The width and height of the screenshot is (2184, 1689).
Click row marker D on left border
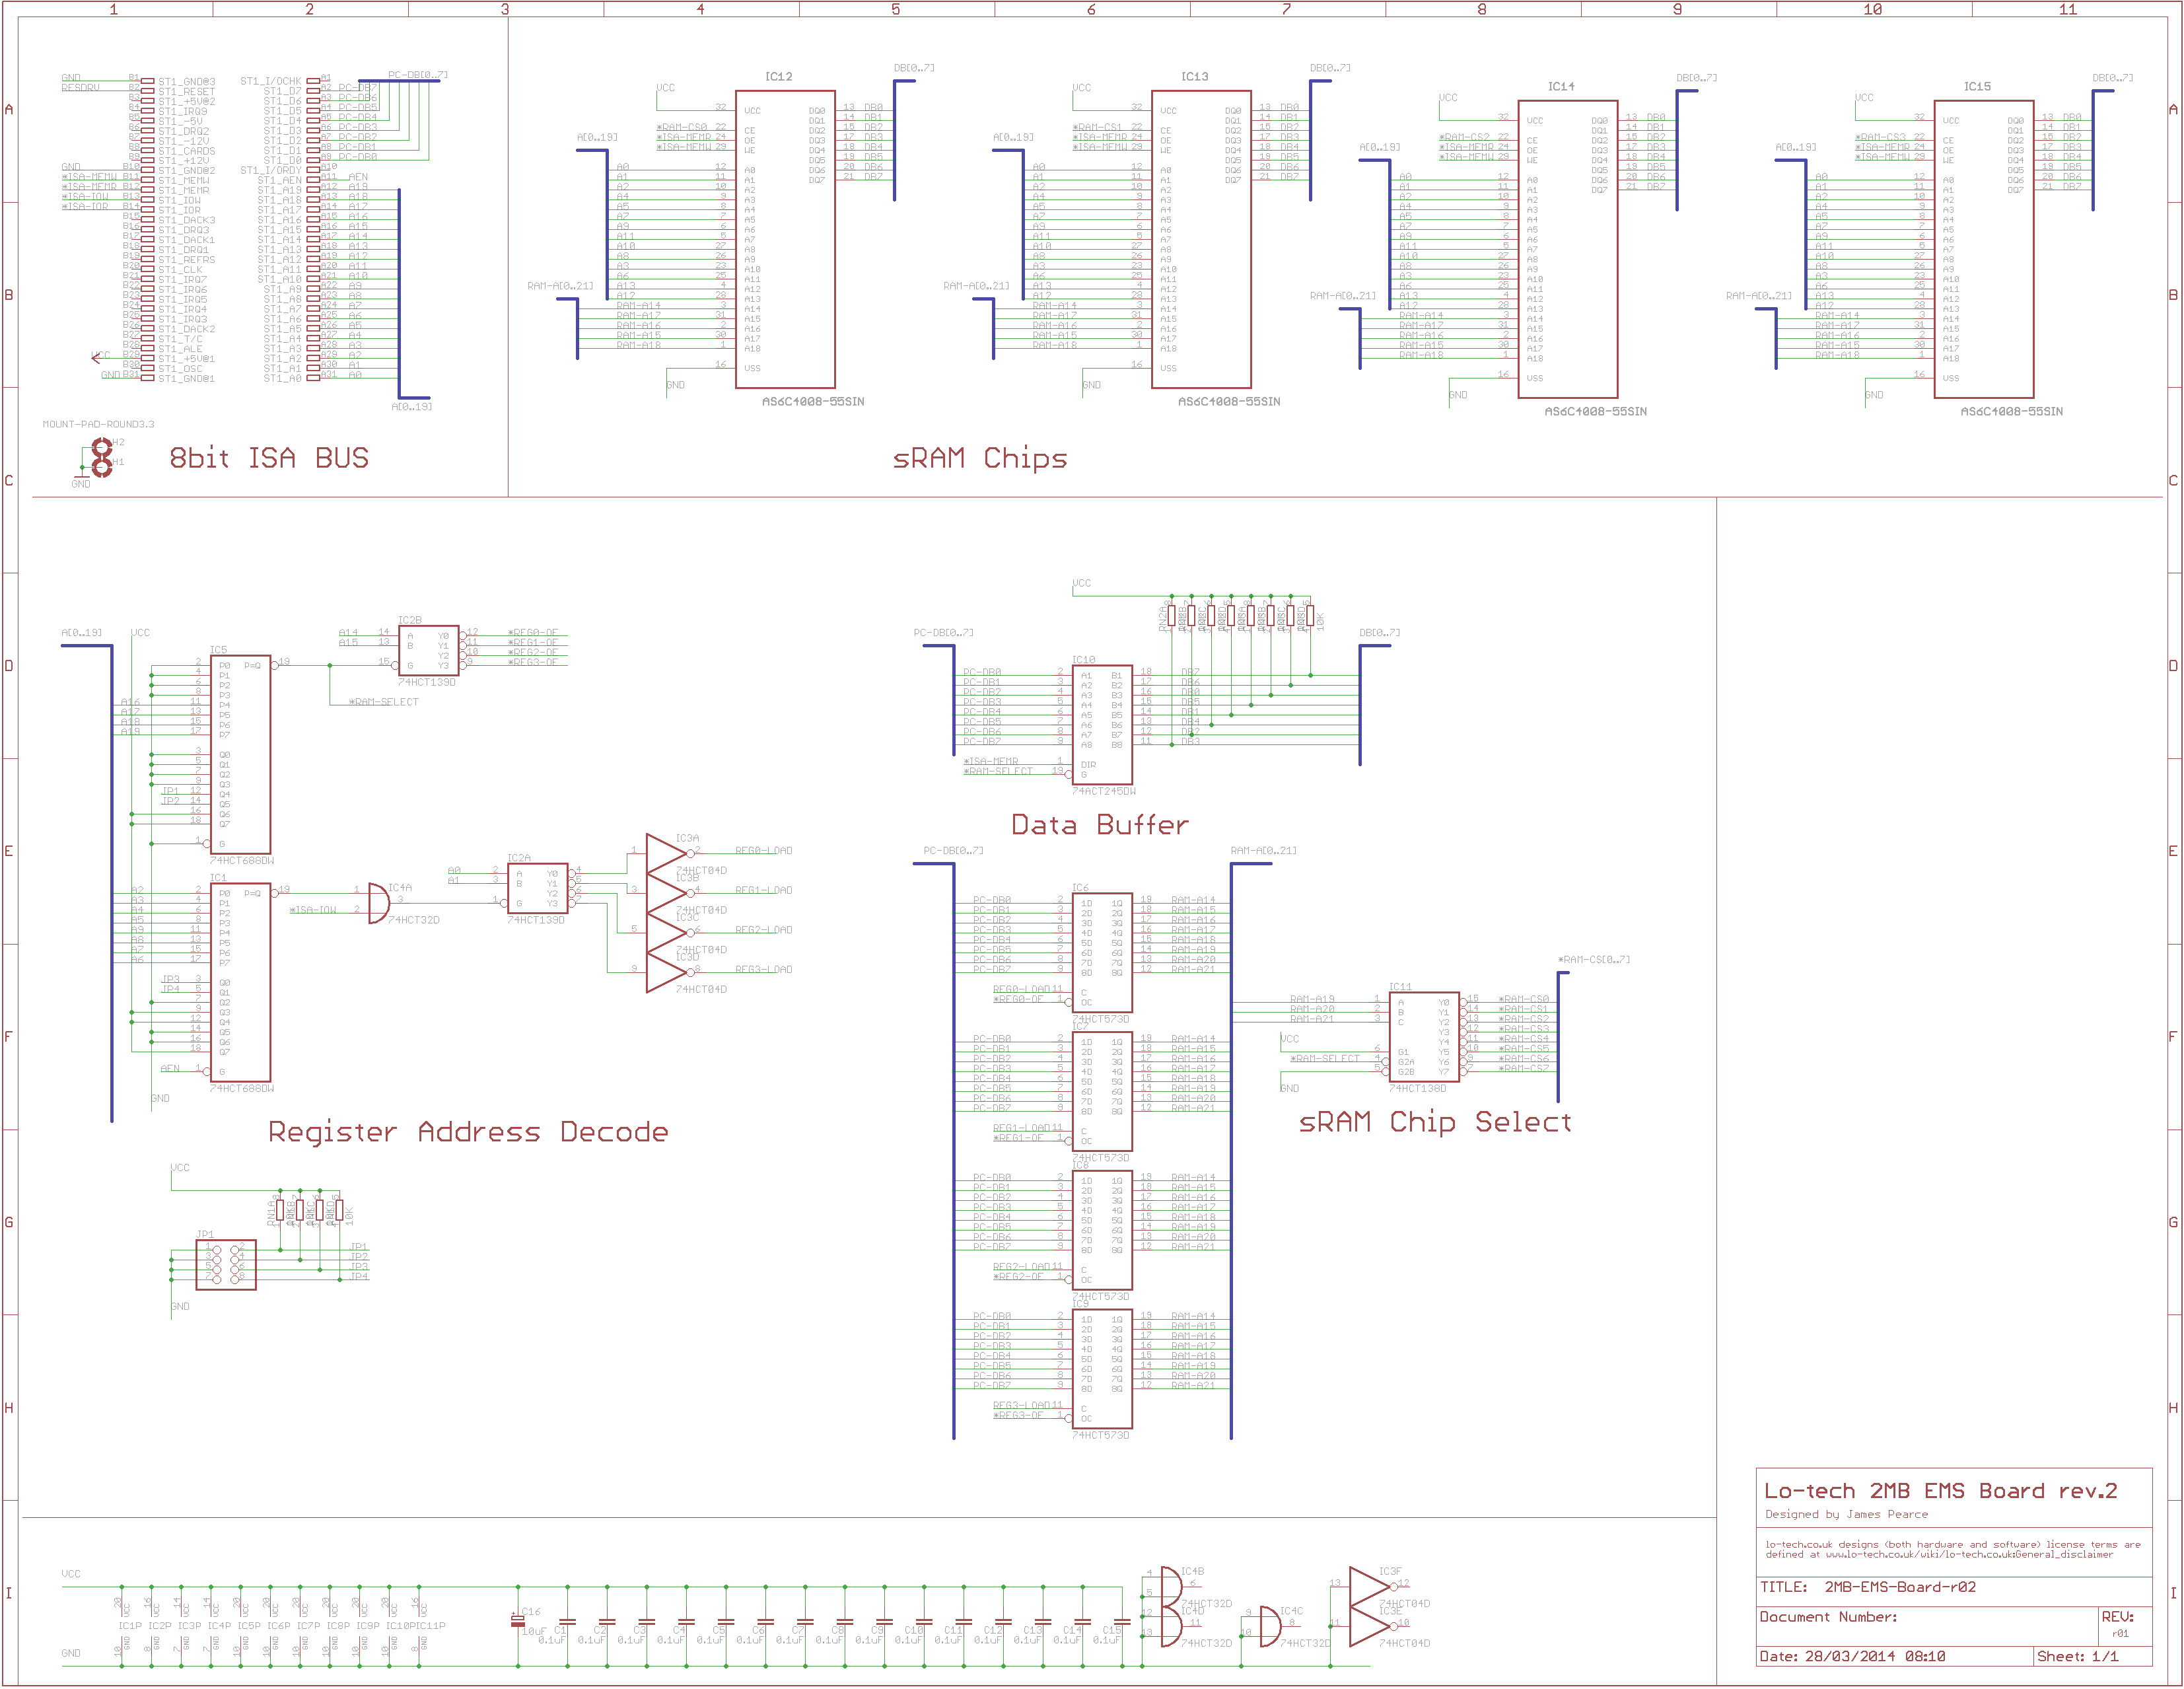[x=8, y=666]
